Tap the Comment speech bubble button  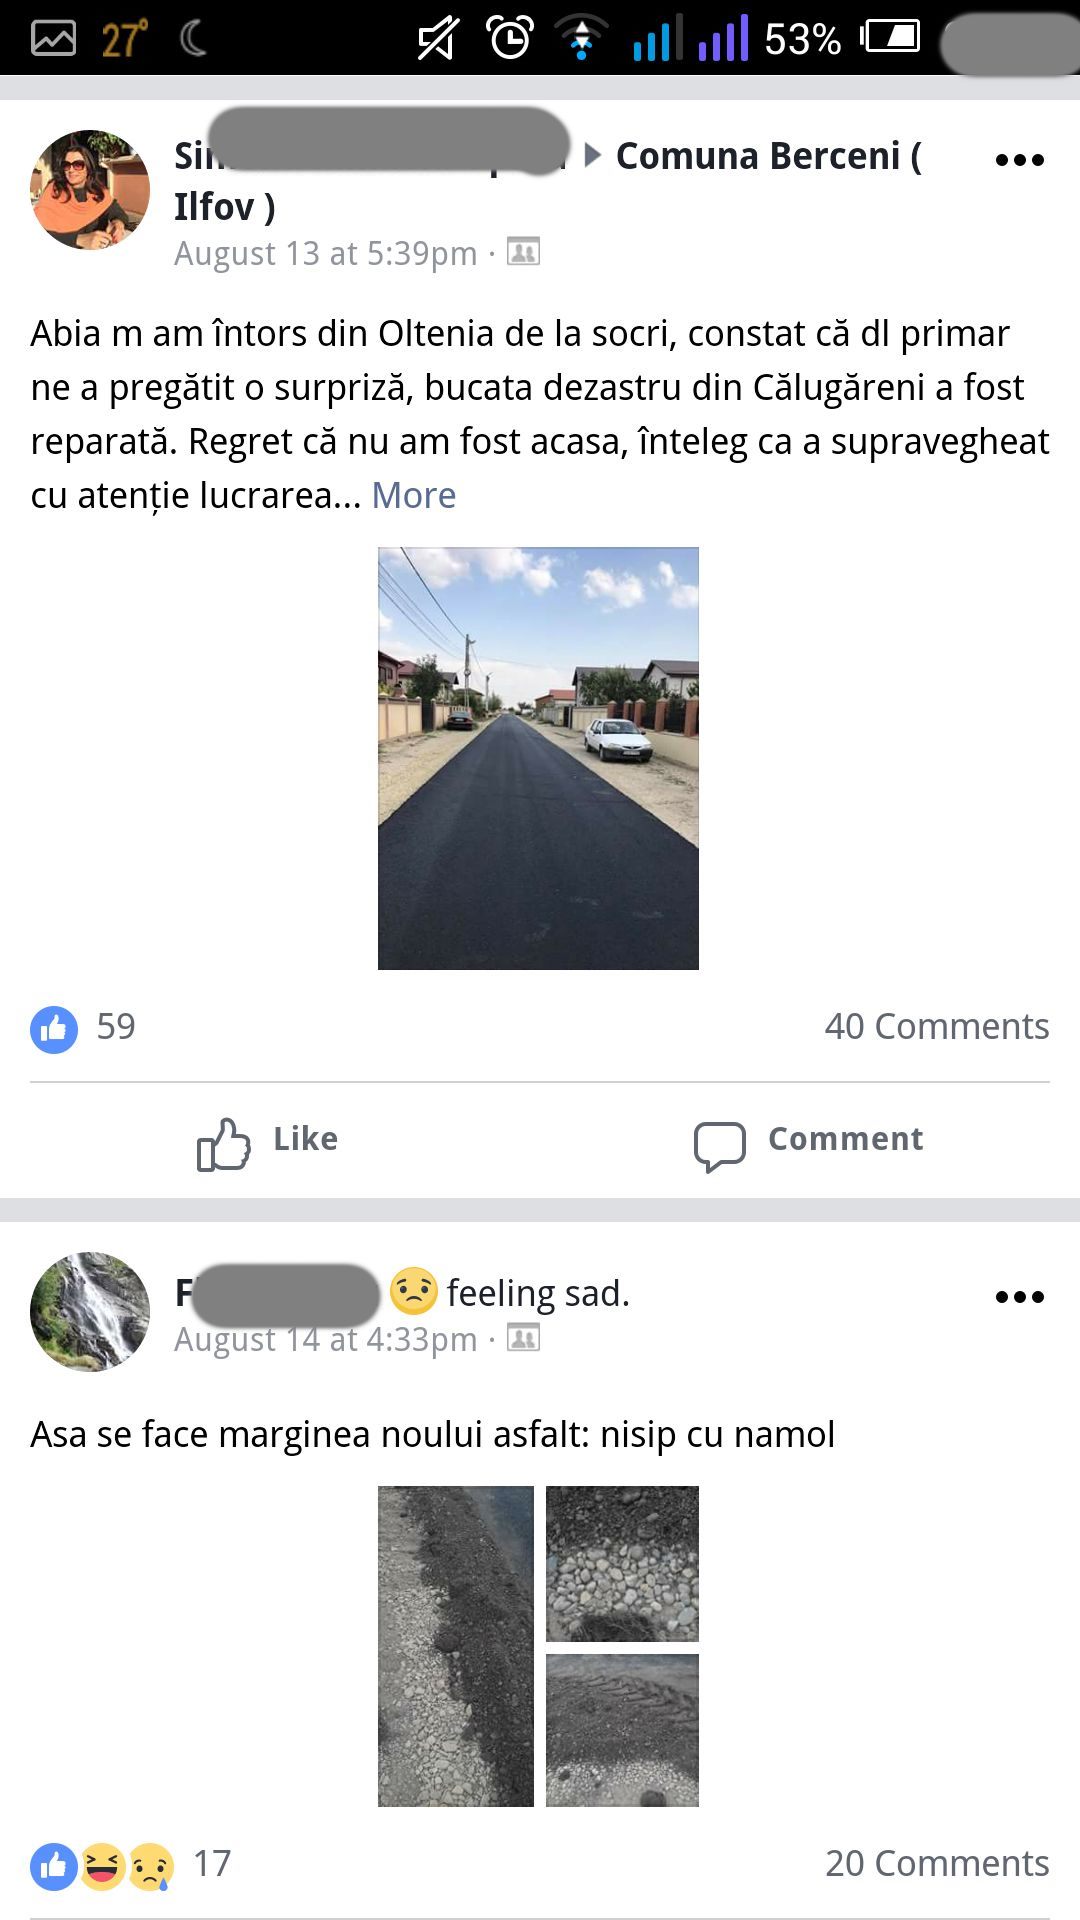tap(808, 1141)
